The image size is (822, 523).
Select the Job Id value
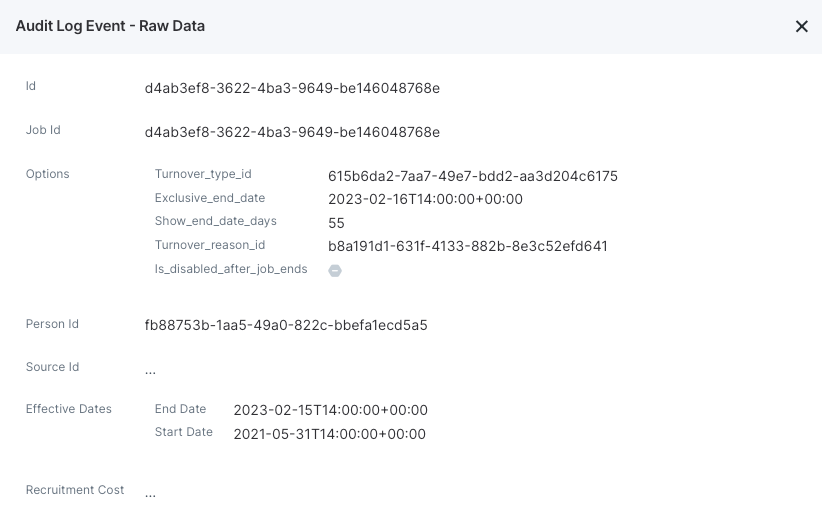[292, 132]
